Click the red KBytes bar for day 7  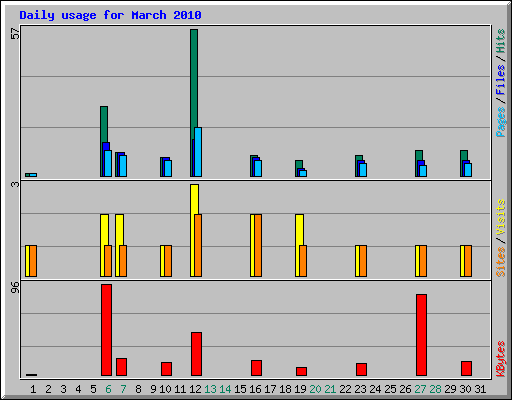[x=121, y=367]
